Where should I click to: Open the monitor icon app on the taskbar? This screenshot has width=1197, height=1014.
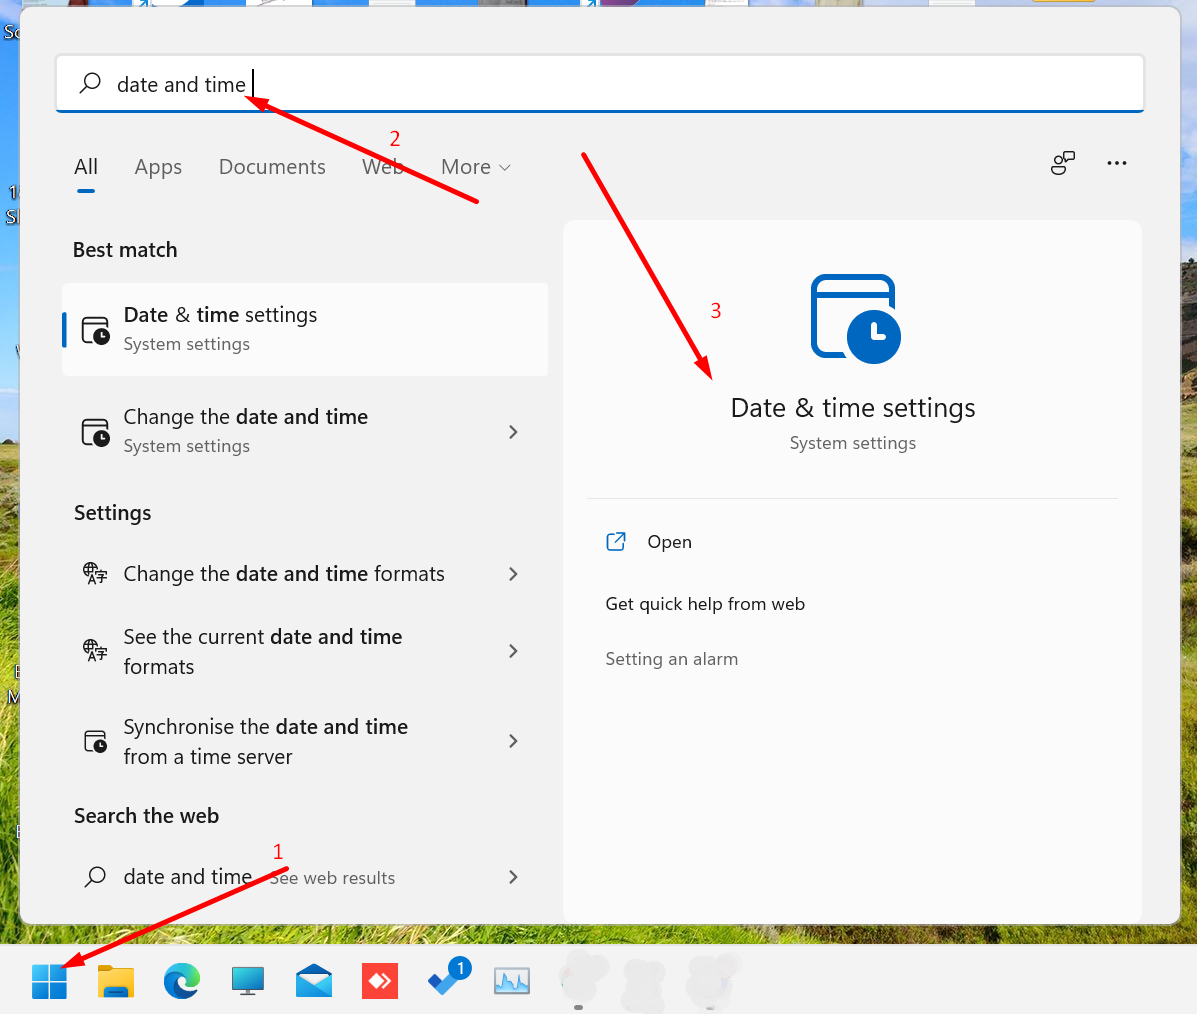tap(248, 981)
